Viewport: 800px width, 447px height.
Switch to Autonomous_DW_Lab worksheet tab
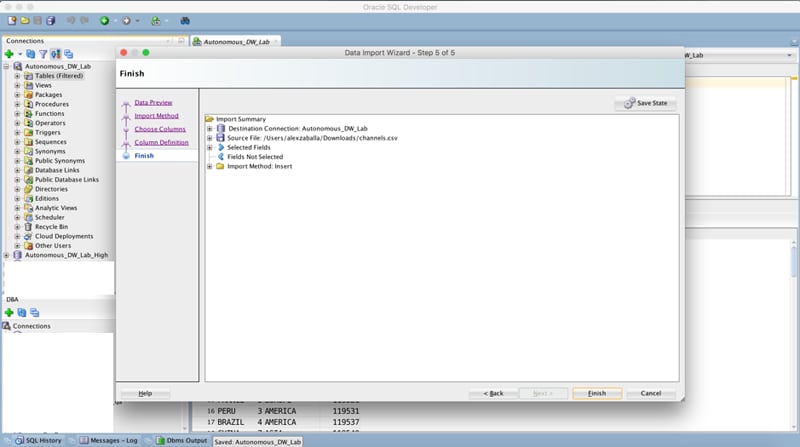(x=236, y=42)
